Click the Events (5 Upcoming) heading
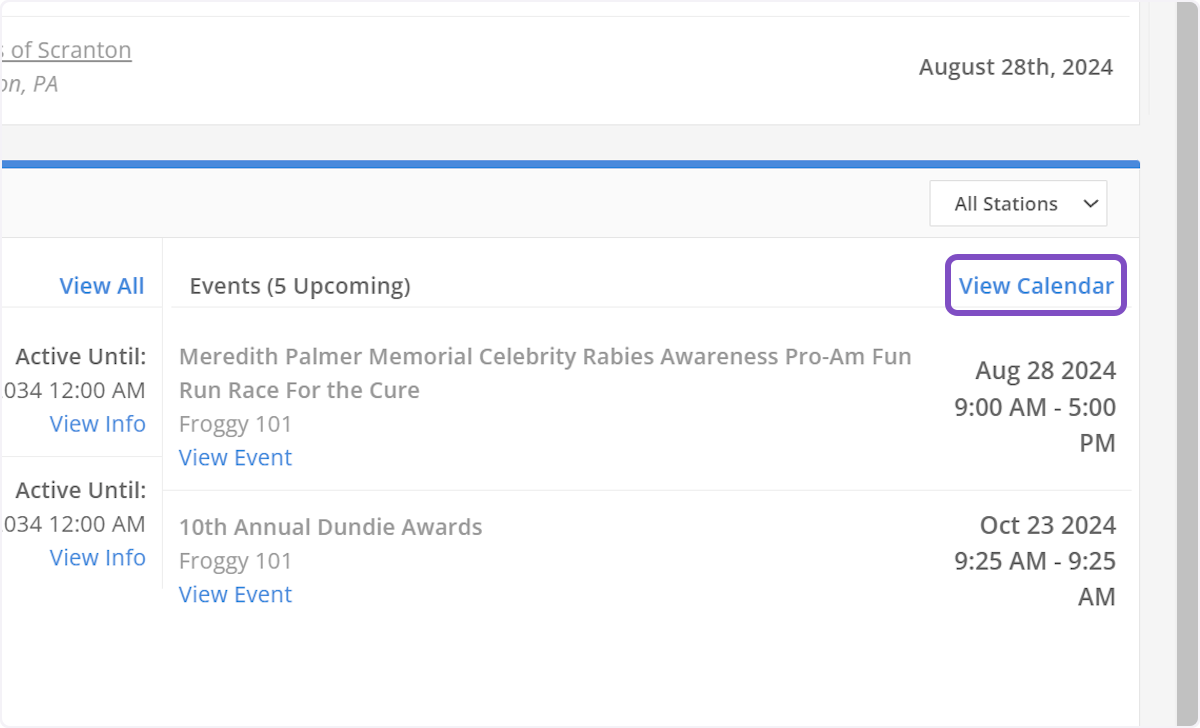 (x=300, y=286)
